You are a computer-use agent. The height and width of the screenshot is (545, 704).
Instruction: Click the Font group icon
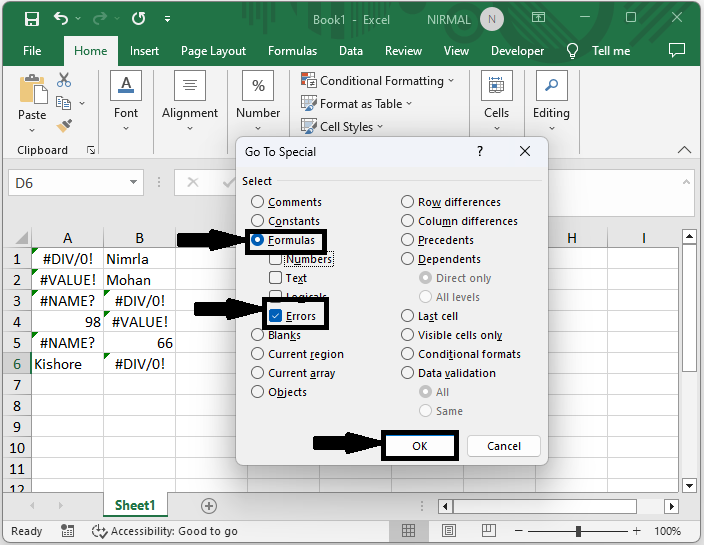pyautogui.click(x=126, y=85)
